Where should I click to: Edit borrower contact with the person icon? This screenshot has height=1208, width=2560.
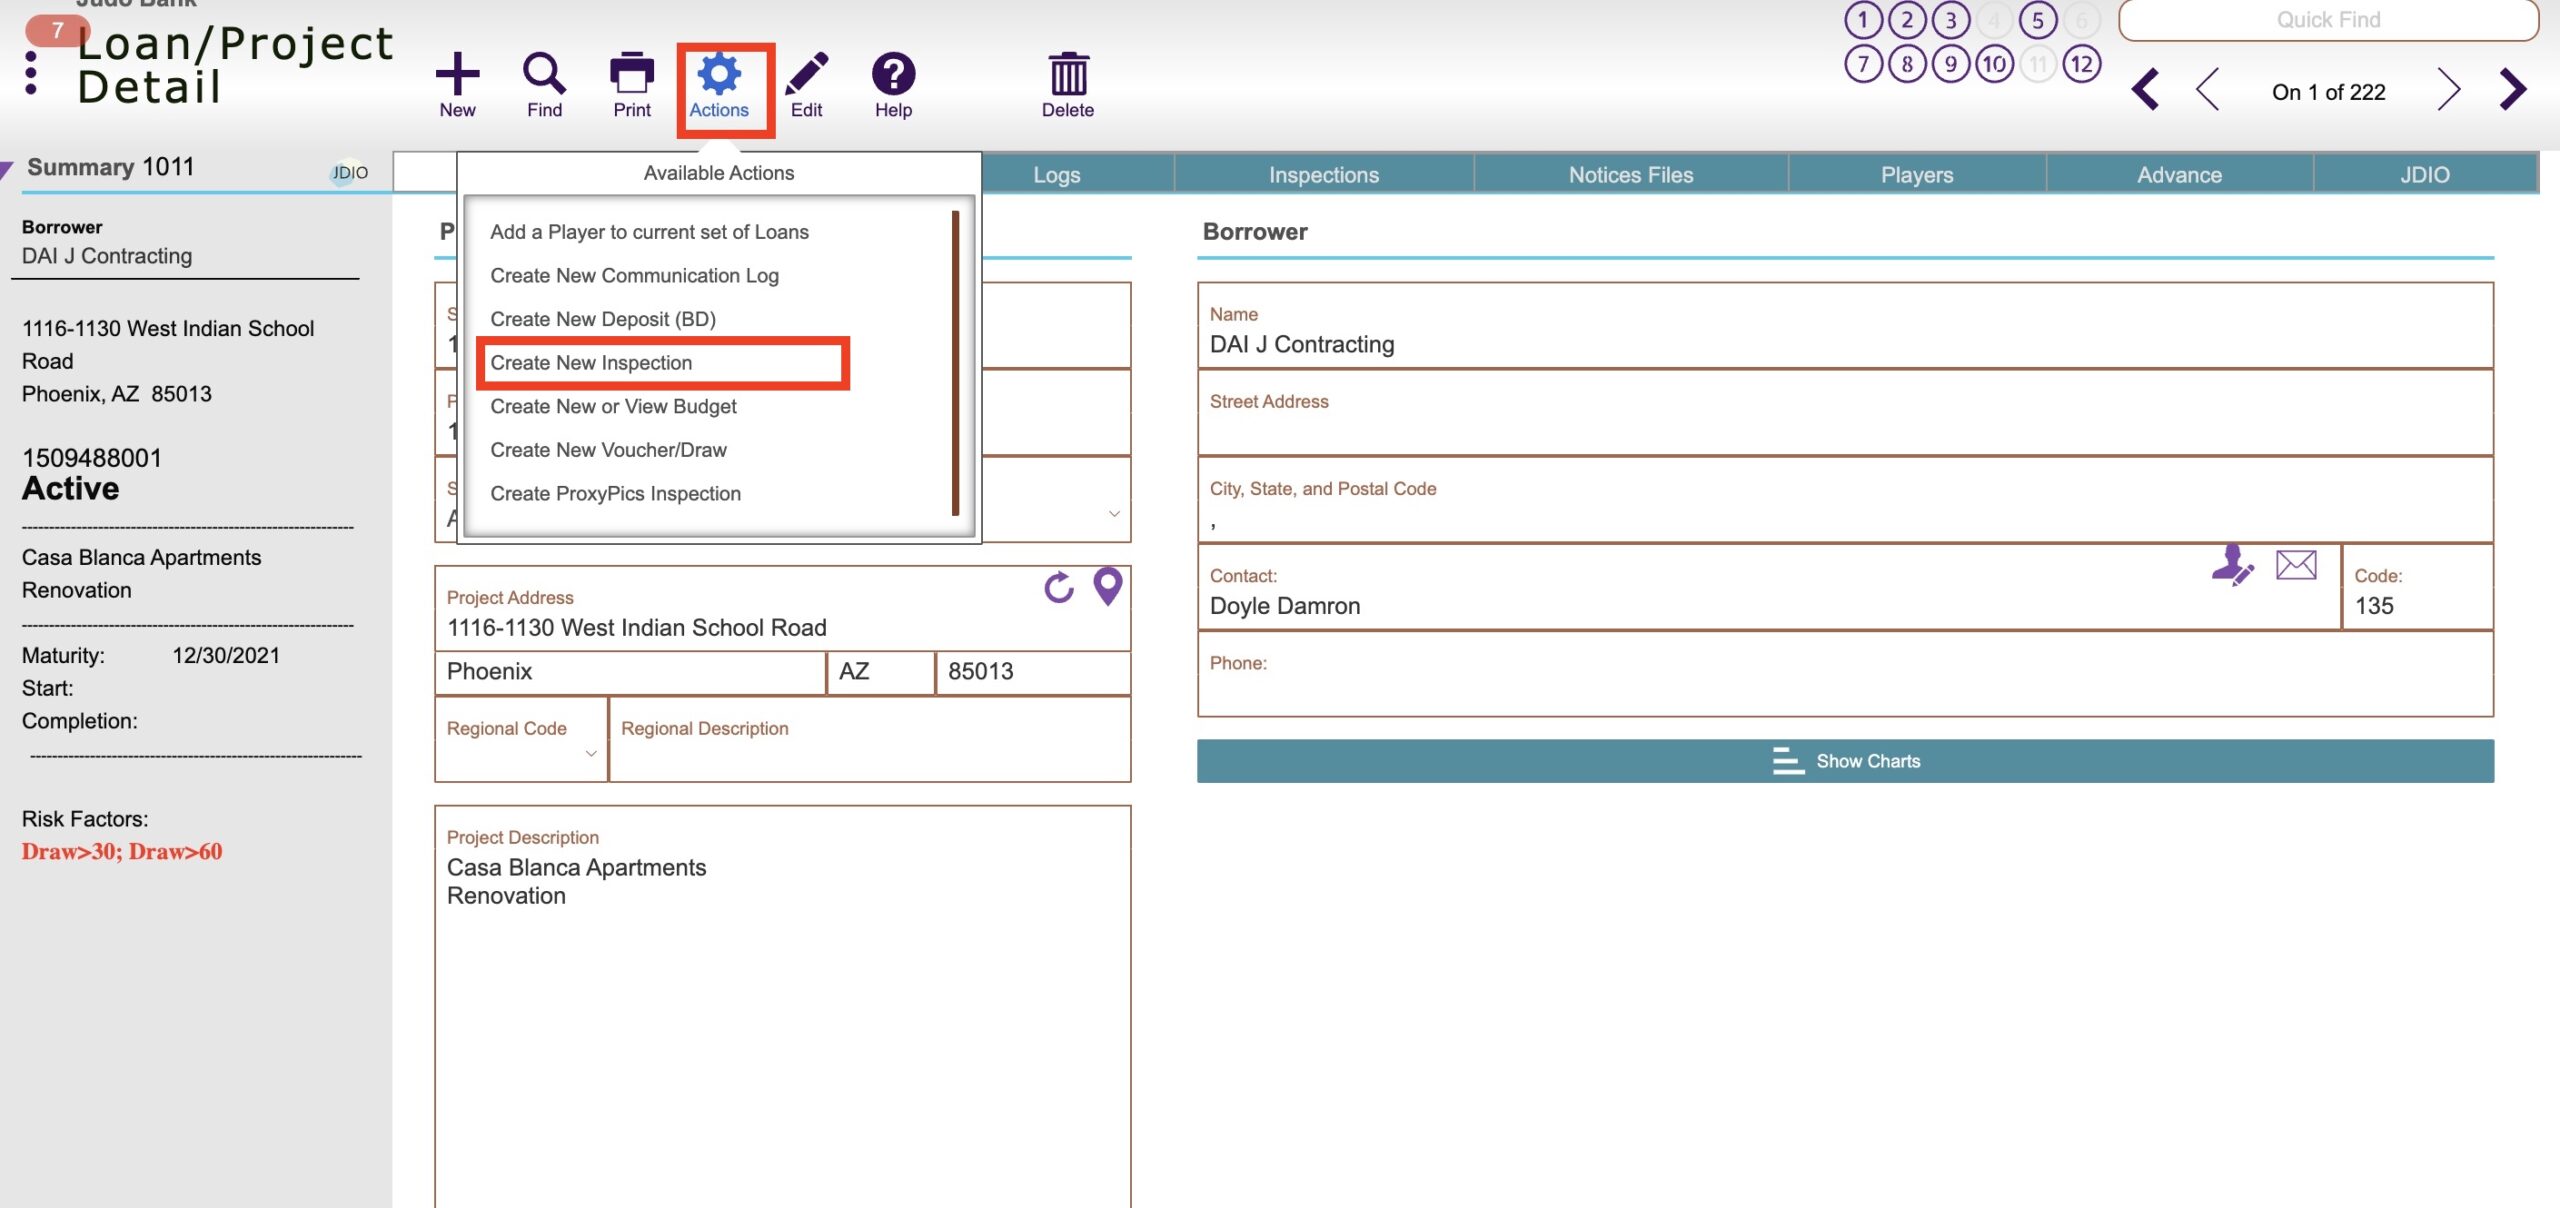click(x=2233, y=566)
